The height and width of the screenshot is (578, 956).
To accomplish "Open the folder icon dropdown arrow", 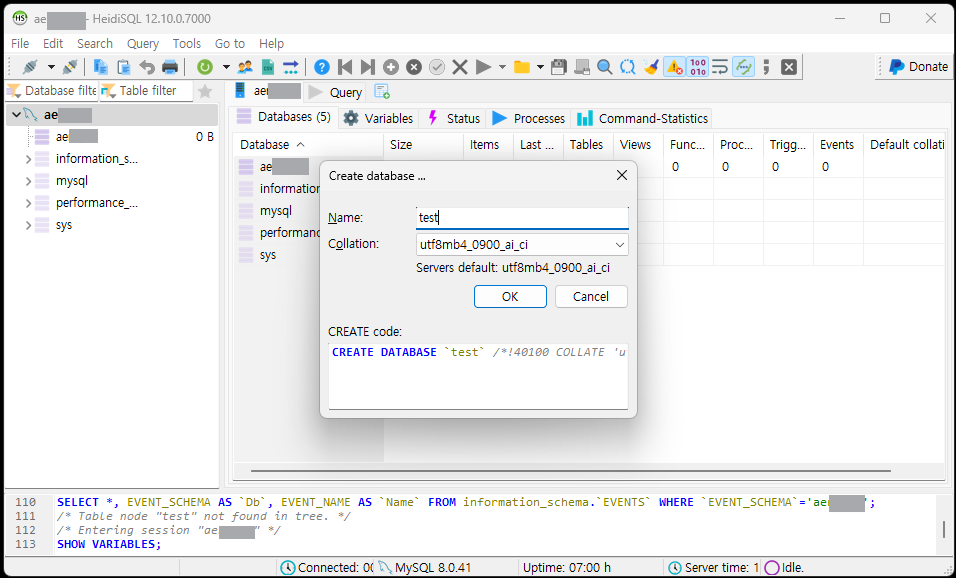I will pos(540,66).
